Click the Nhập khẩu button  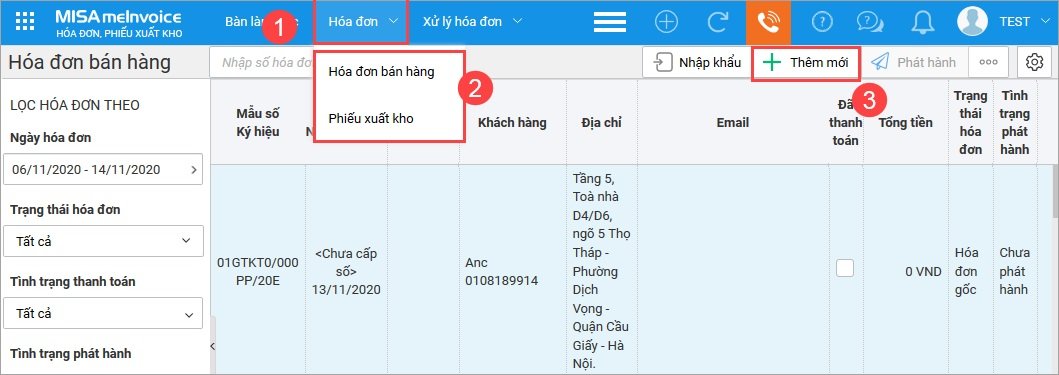point(696,63)
